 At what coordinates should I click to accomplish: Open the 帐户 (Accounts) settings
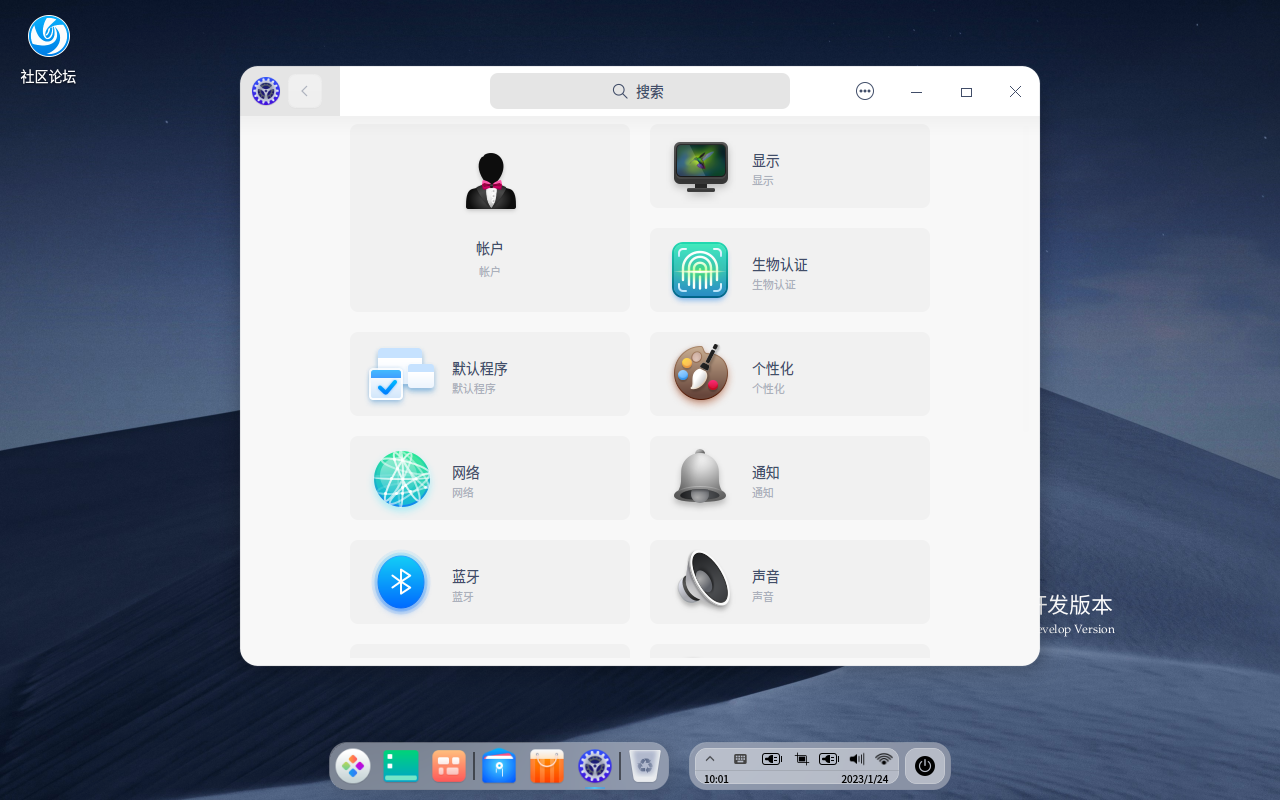489,218
